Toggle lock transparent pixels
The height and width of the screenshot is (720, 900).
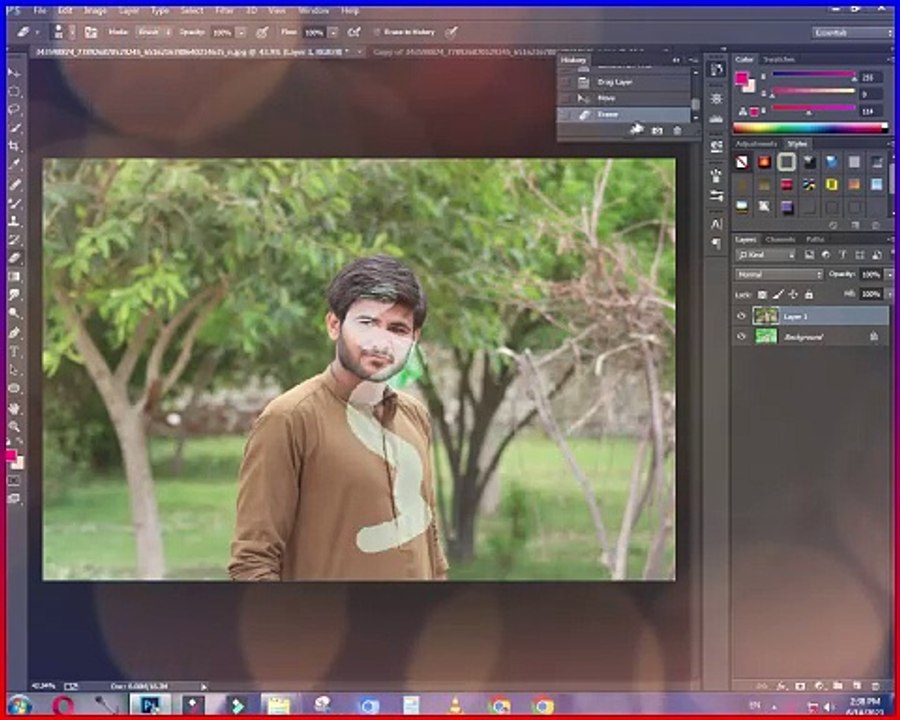(762, 295)
